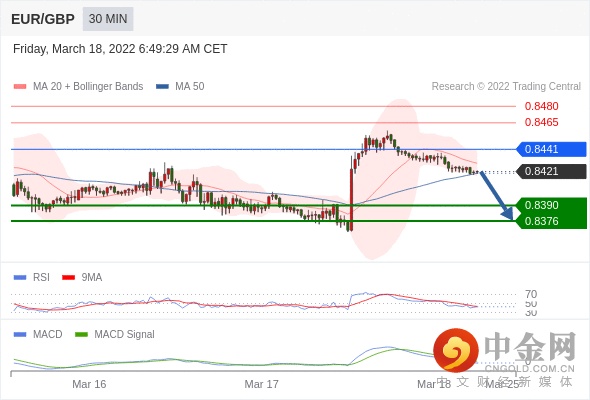This screenshot has height=400, width=590.
Task: Click the blue MACD legend marker
Action: tap(20, 335)
